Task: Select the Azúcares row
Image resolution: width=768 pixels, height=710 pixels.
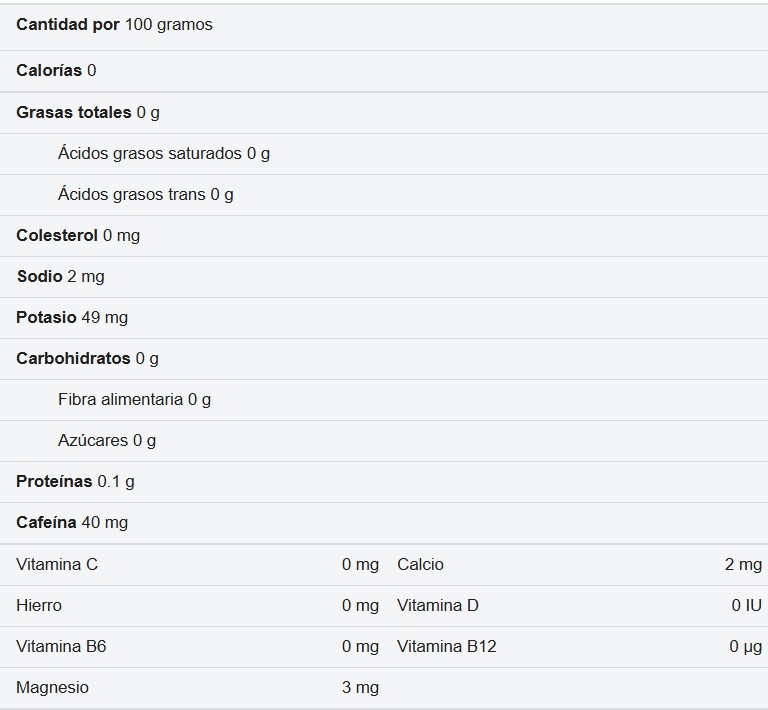Action: click(93, 441)
